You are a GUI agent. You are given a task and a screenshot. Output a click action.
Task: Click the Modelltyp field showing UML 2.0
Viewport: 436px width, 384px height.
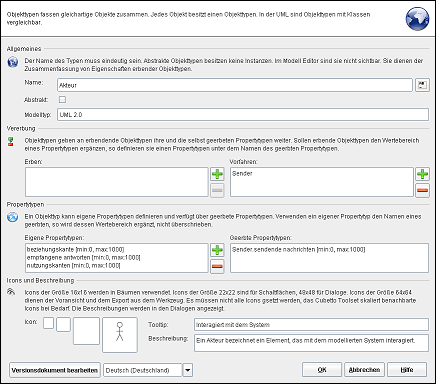tap(243, 115)
